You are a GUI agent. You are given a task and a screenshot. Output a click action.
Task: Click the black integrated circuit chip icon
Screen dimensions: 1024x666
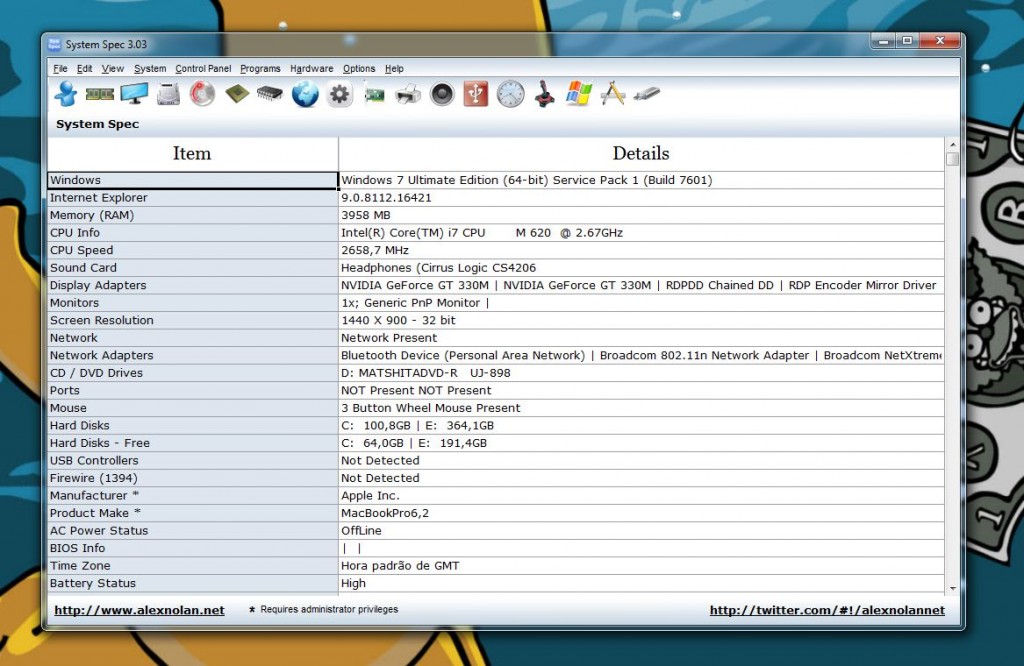coord(270,94)
